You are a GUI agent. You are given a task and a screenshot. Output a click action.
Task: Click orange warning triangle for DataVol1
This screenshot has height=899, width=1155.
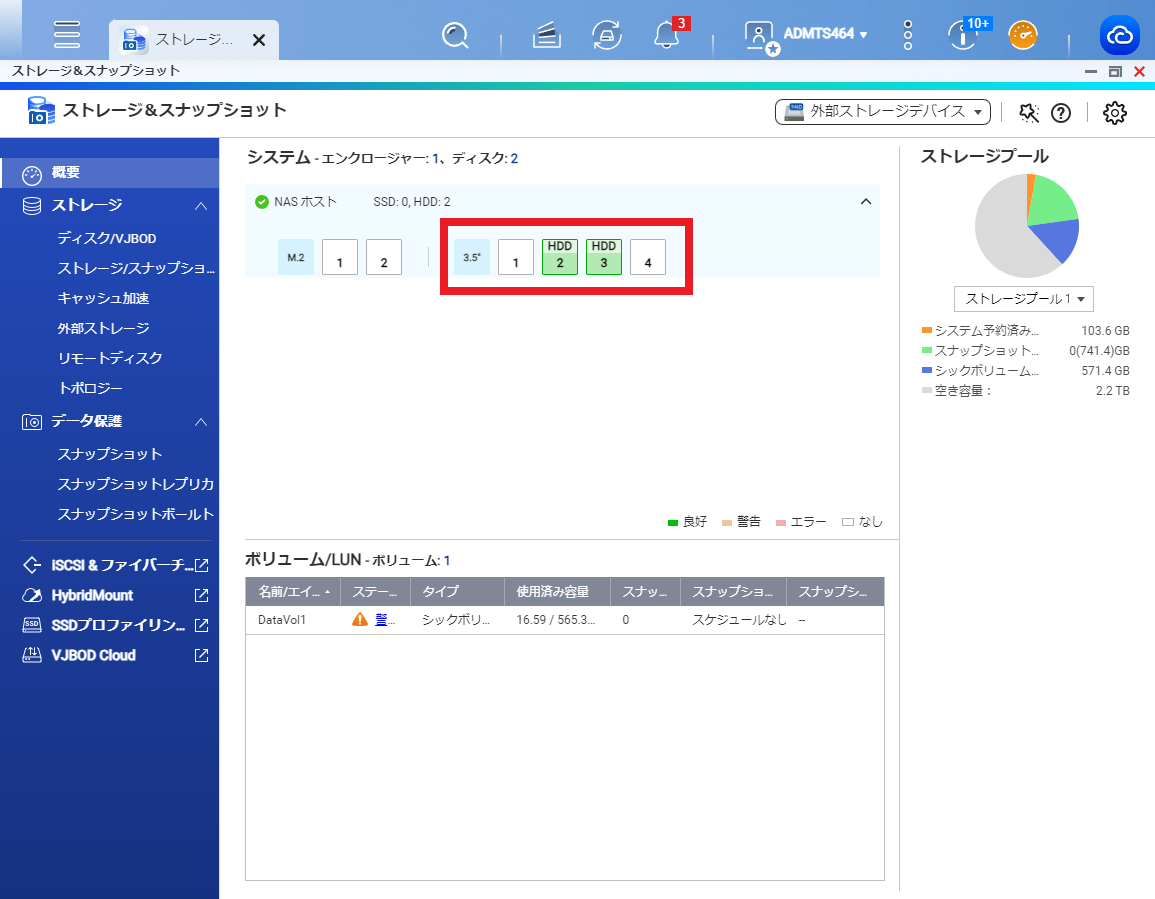click(359, 620)
